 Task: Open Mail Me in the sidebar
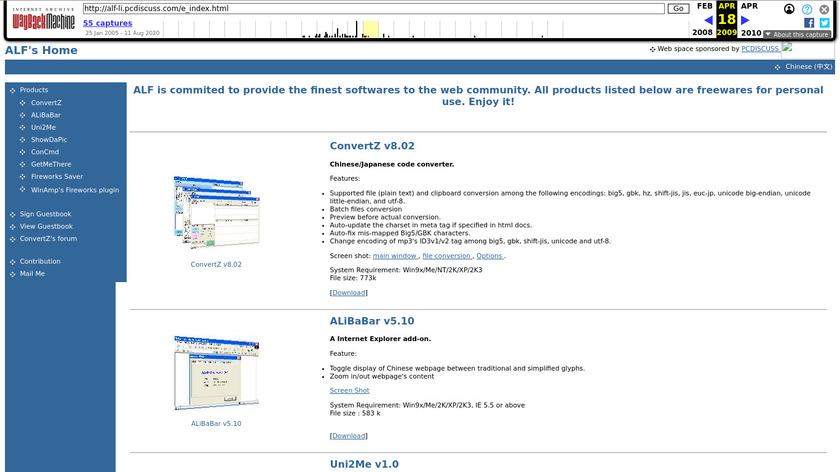32,274
